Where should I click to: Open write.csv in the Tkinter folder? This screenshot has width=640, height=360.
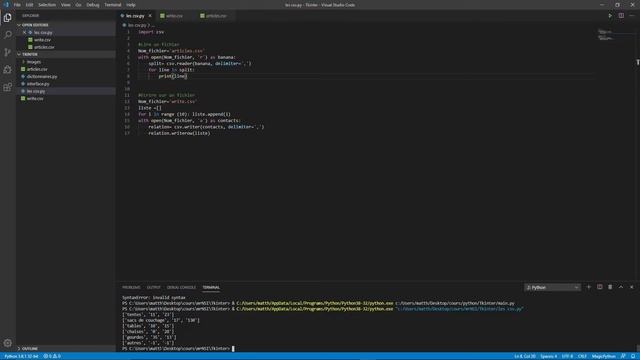point(35,98)
